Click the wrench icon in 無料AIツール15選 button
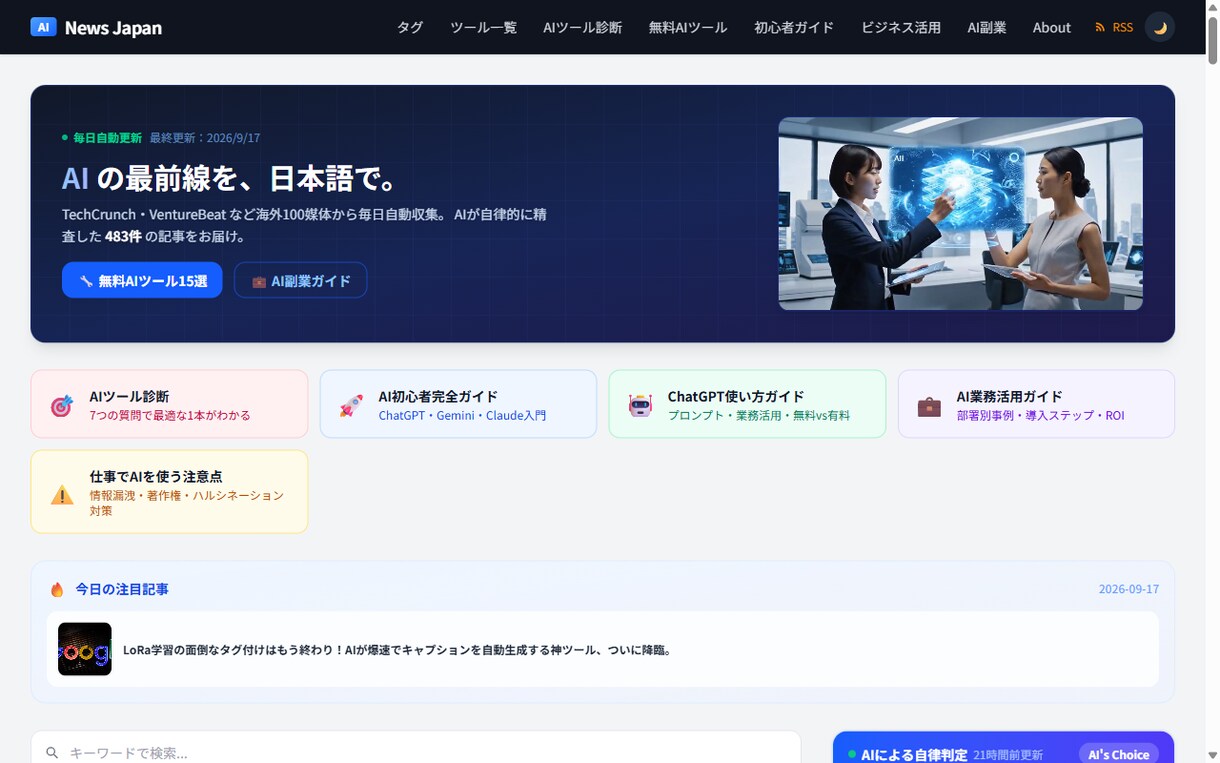Screen dimensions: 1220x763 (87, 281)
